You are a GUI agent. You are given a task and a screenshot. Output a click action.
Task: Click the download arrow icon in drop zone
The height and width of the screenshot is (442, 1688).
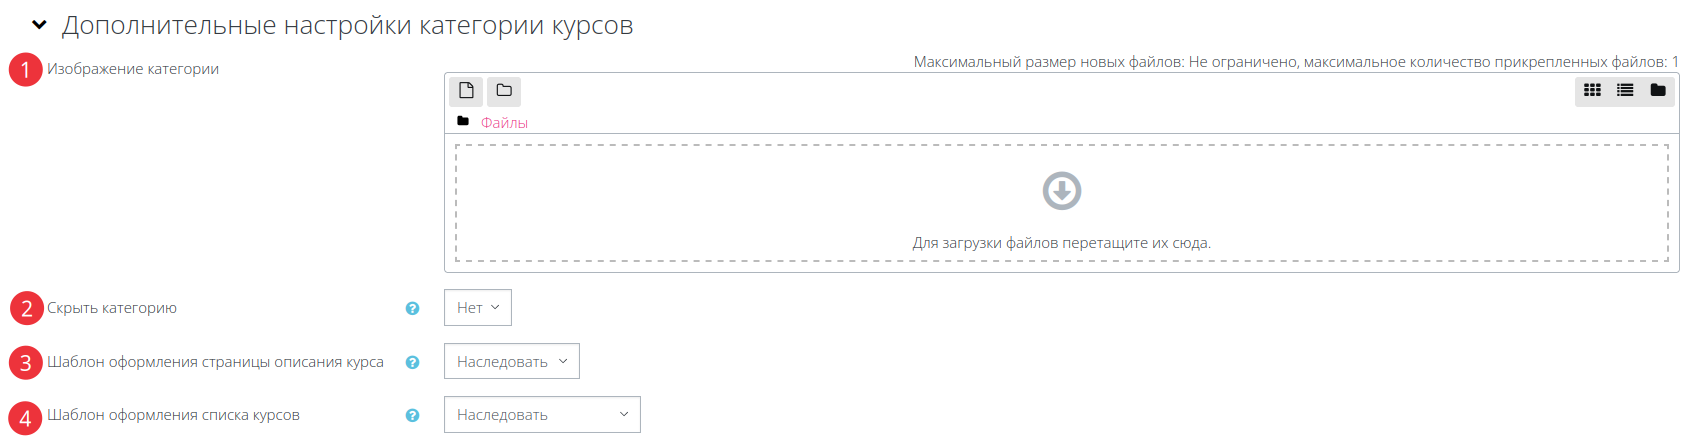click(1062, 190)
